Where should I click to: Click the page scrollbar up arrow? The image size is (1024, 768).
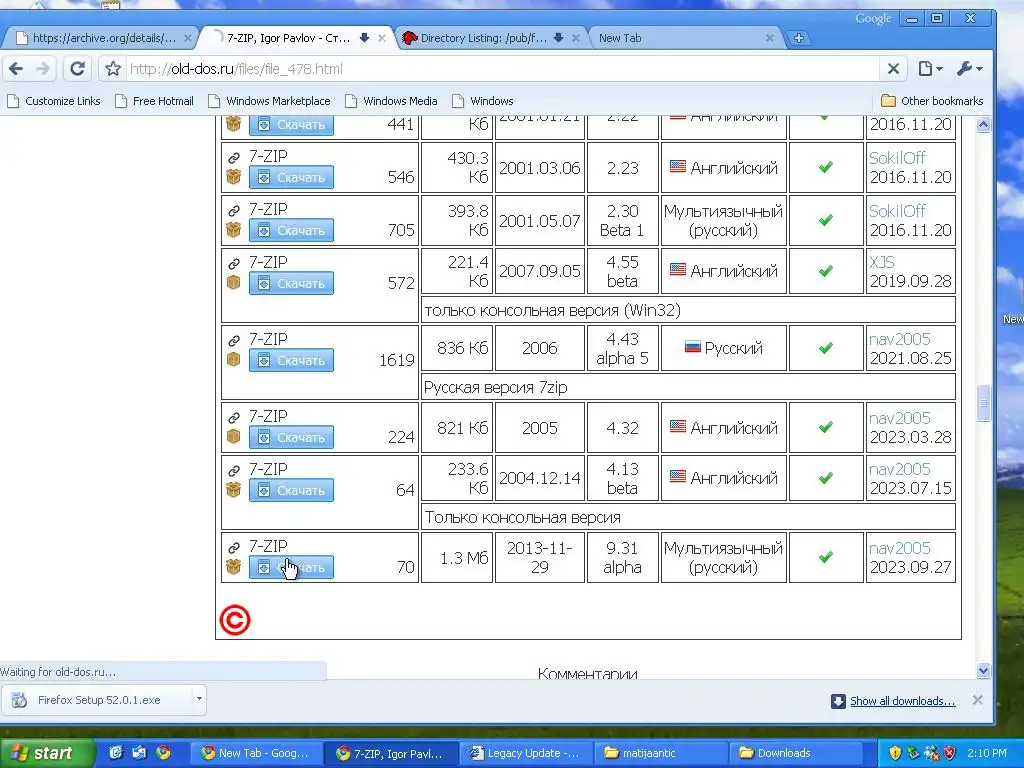pyautogui.click(x=983, y=124)
